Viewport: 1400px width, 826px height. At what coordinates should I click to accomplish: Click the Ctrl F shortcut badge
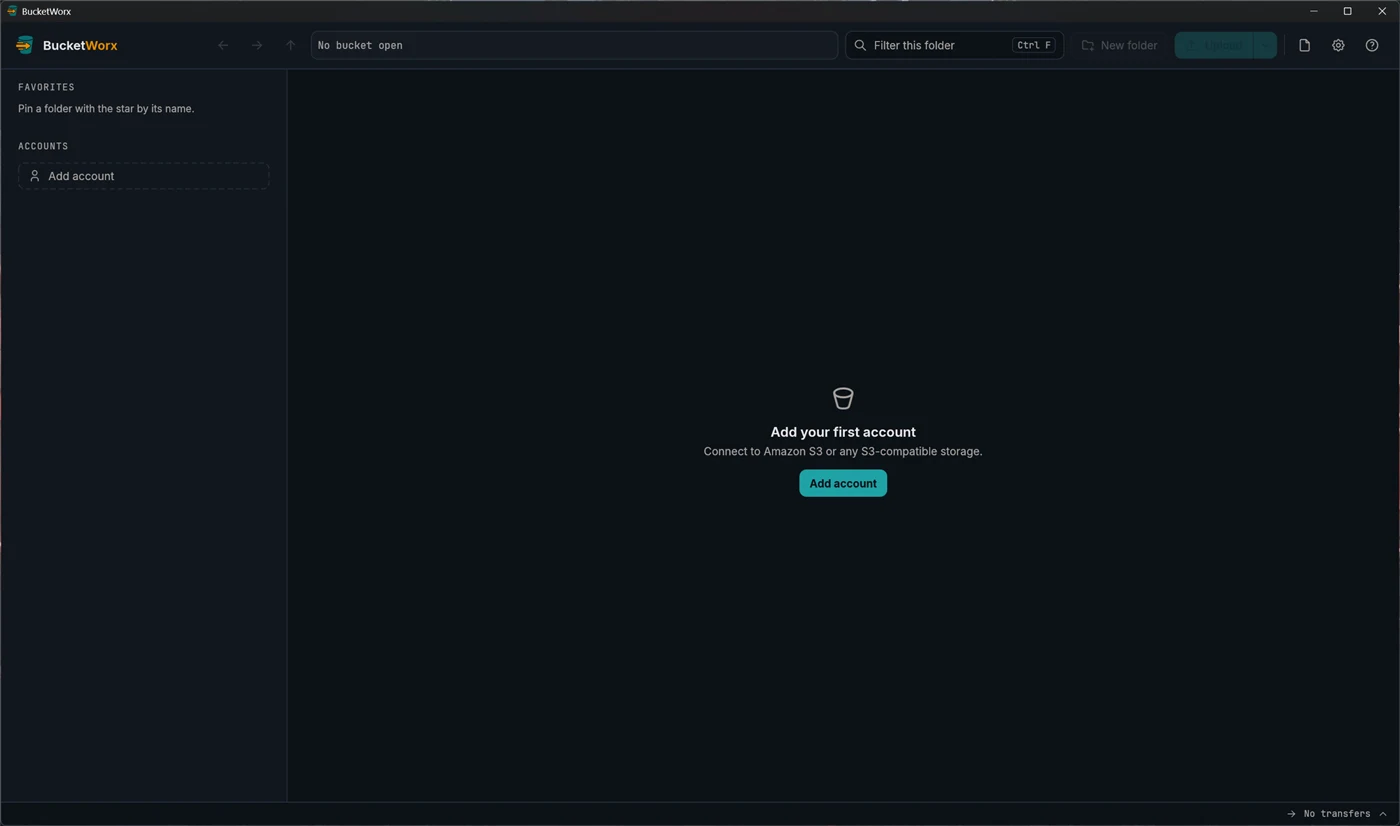pos(1034,45)
